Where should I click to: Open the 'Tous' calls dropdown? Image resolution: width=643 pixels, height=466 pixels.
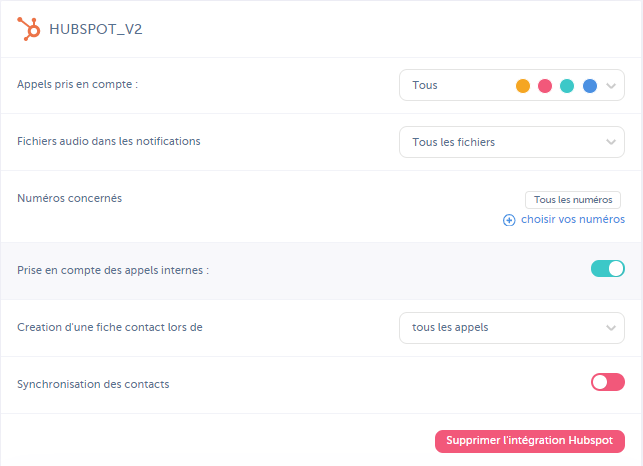(x=512, y=85)
